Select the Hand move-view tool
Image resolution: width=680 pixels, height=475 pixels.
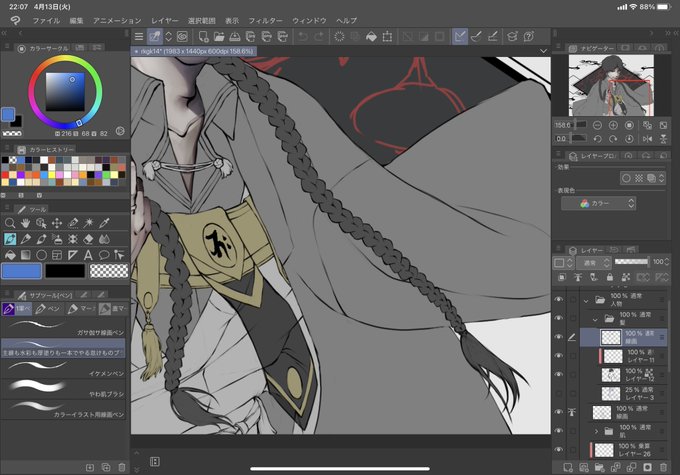coord(26,223)
